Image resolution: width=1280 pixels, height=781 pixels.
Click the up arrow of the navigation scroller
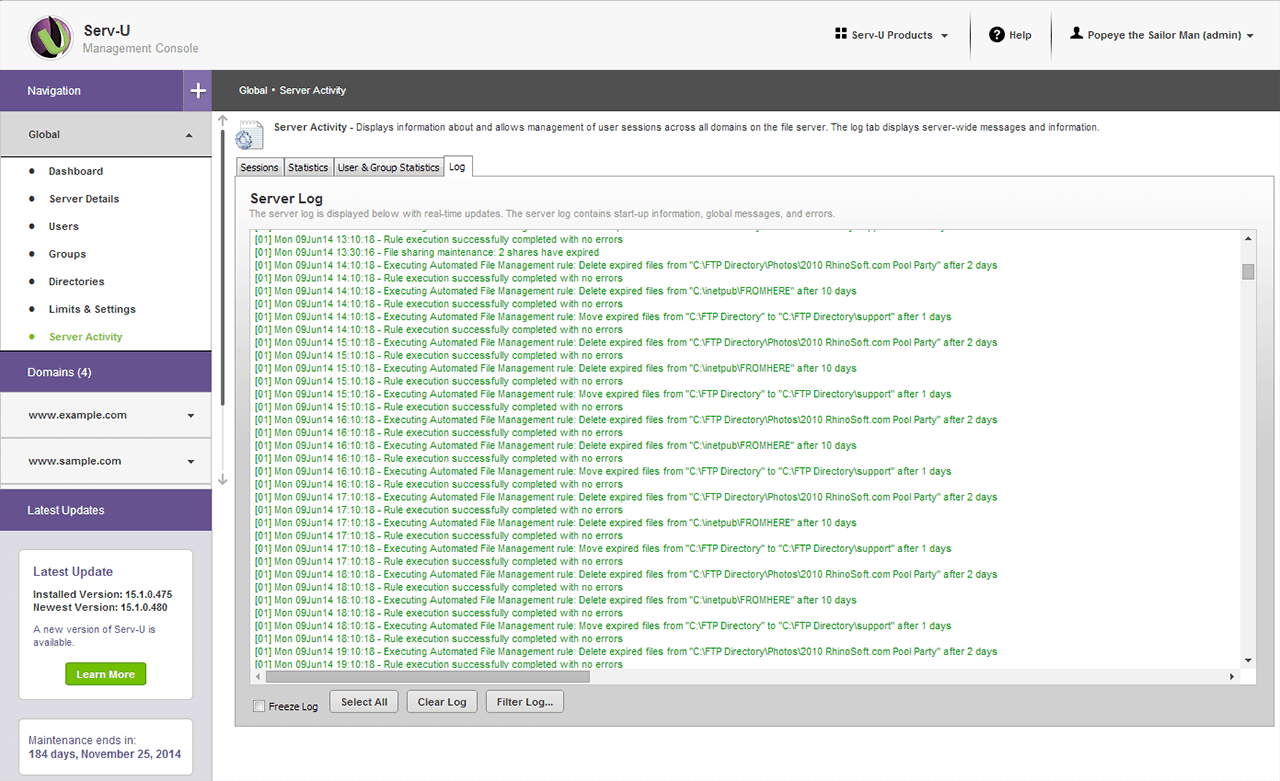(223, 120)
